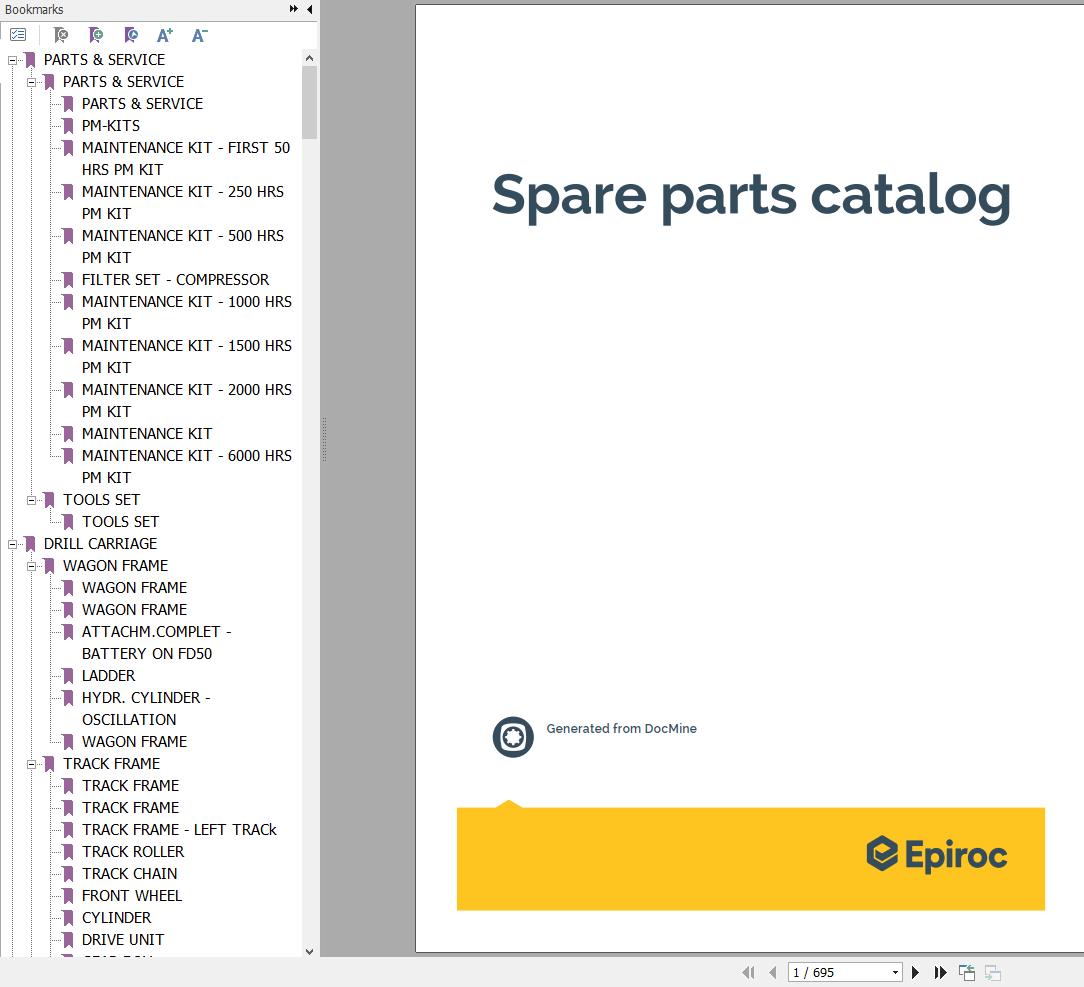Image resolution: width=1084 pixels, height=987 pixels.
Task: Open MAINTENANCE KIT - 2000 HRS PM KIT
Action: (187, 401)
